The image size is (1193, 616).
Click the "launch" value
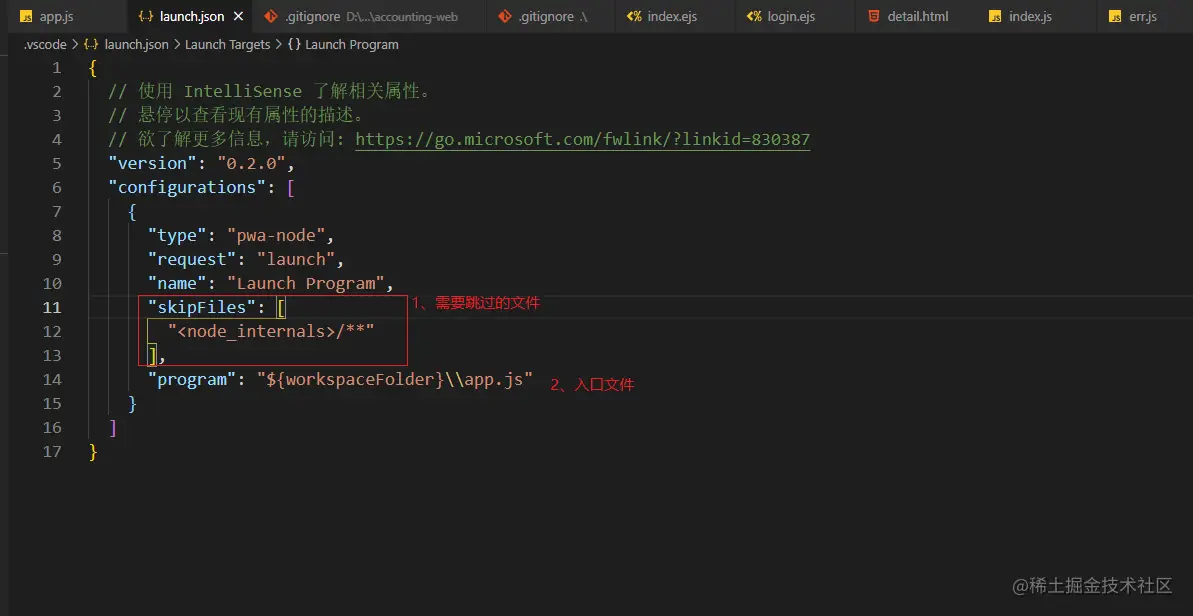(x=296, y=259)
